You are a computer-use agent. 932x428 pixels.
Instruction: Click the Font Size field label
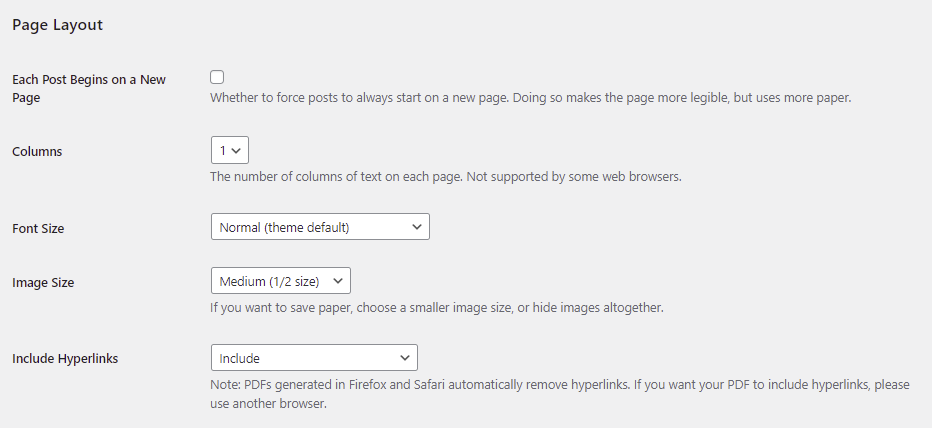click(38, 229)
